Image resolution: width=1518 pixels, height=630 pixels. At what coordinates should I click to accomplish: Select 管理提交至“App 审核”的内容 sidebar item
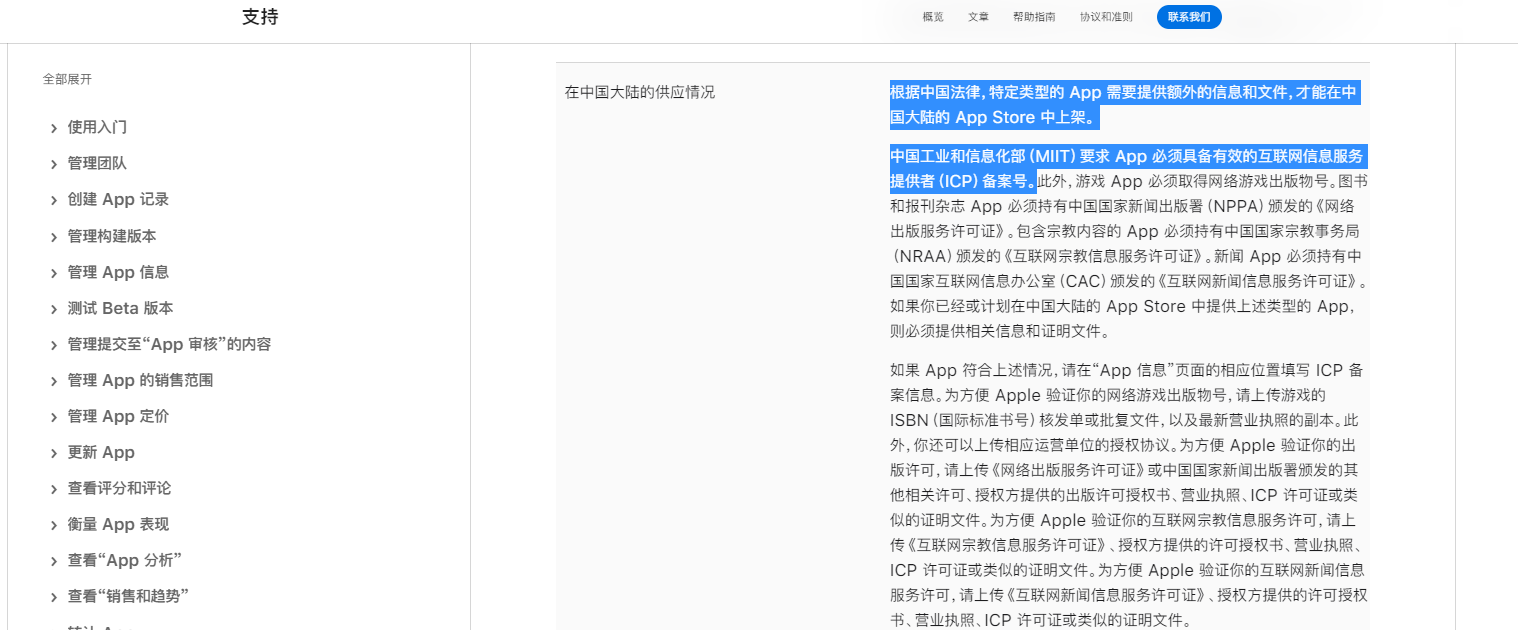click(x=169, y=344)
